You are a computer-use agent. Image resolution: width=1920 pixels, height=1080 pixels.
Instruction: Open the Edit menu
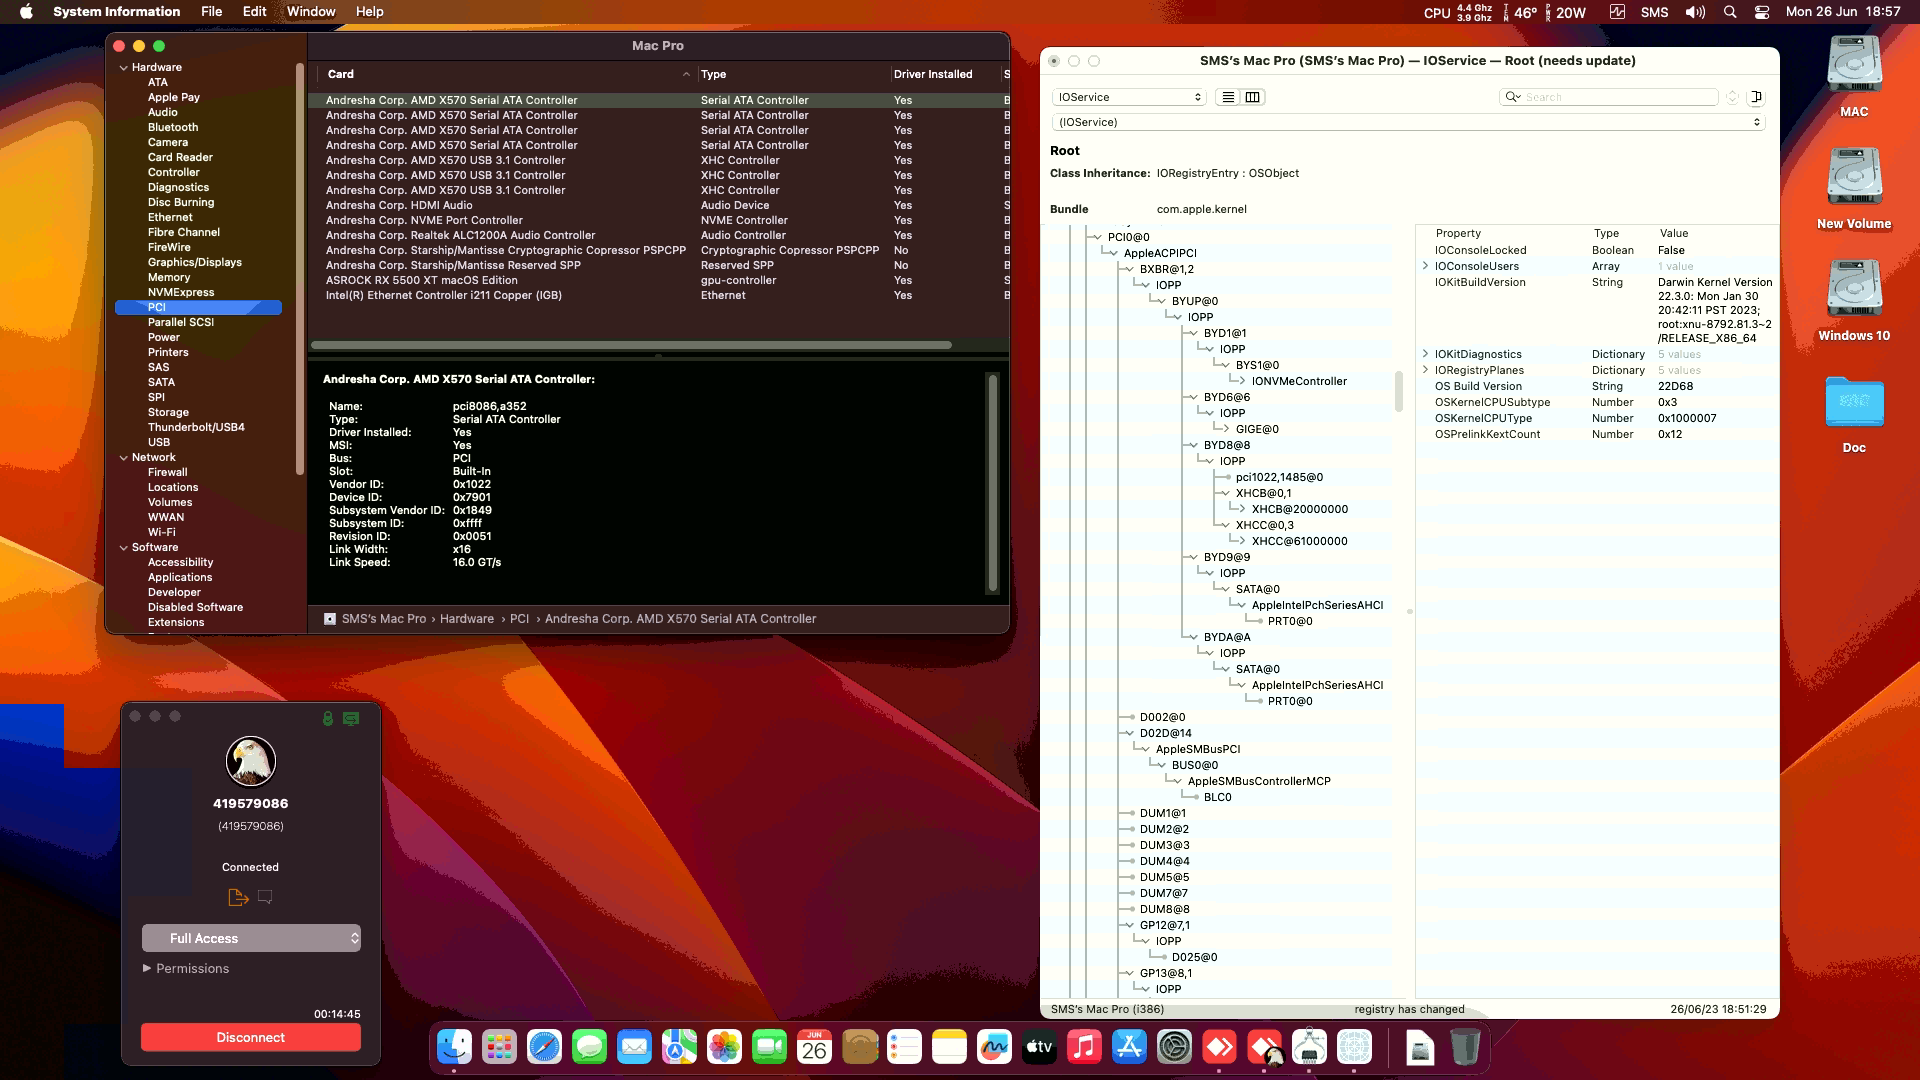tap(254, 12)
